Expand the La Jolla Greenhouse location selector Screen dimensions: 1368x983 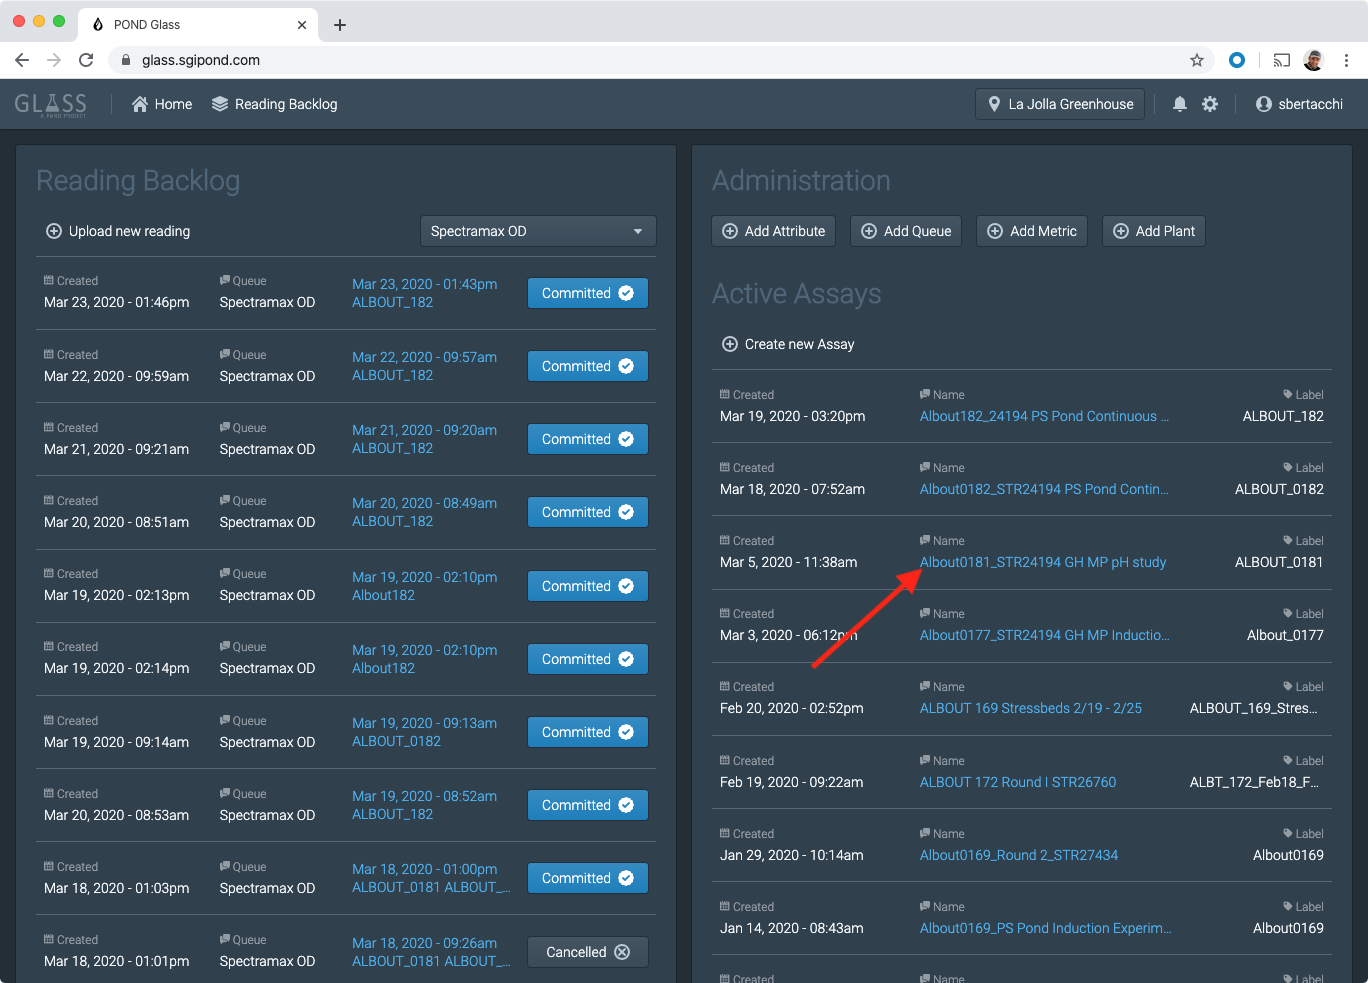click(1060, 104)
